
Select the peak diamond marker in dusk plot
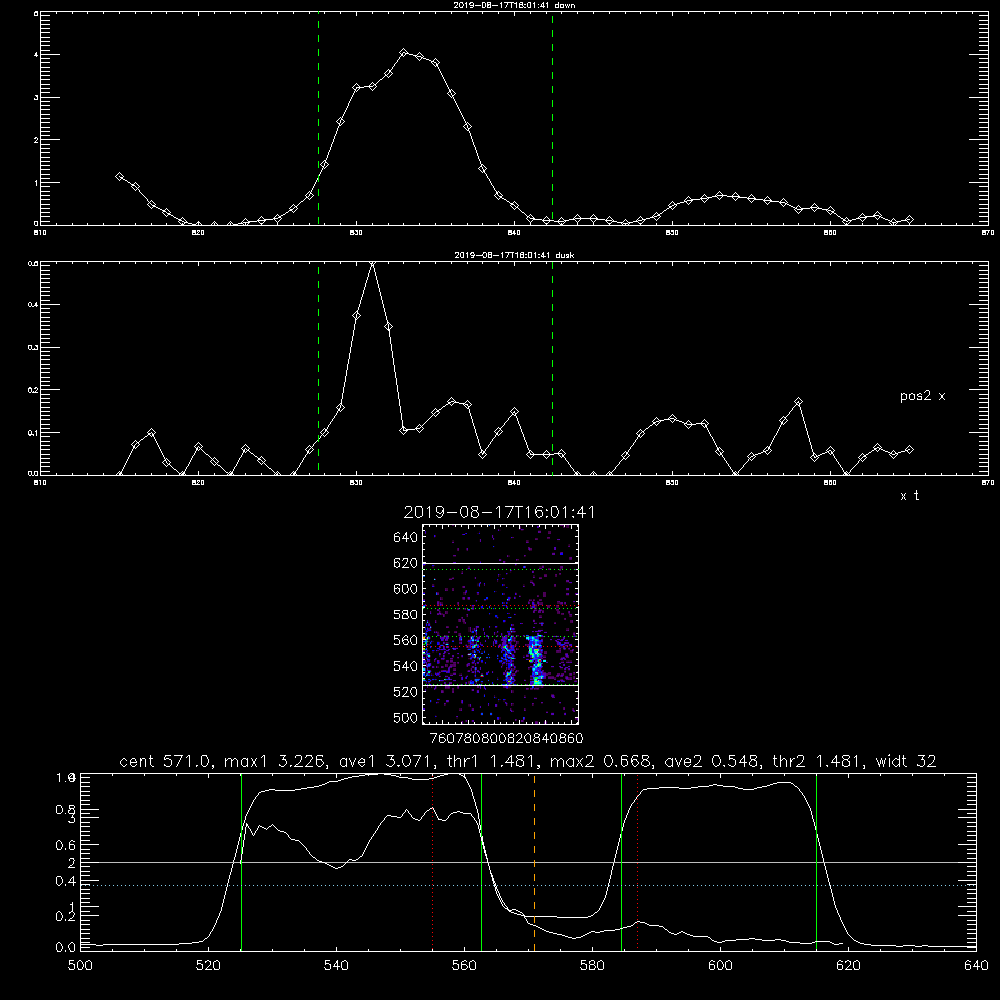click(372, 263)
